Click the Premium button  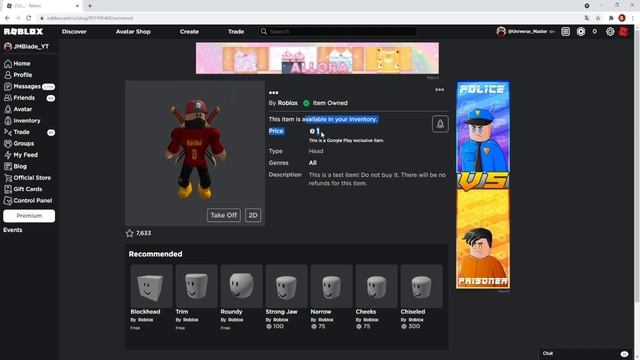[x=29, y=216]
